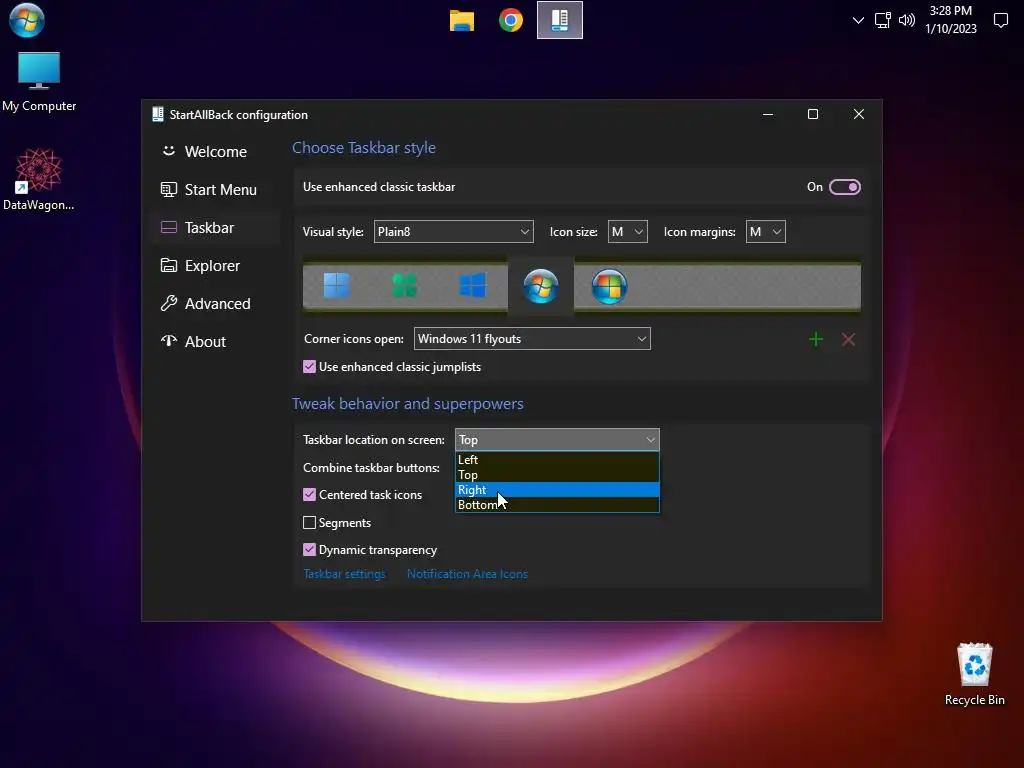Screen dimensions: 1024x768
Task: Open the Taskbar settings link
Action: coord(345,574)
